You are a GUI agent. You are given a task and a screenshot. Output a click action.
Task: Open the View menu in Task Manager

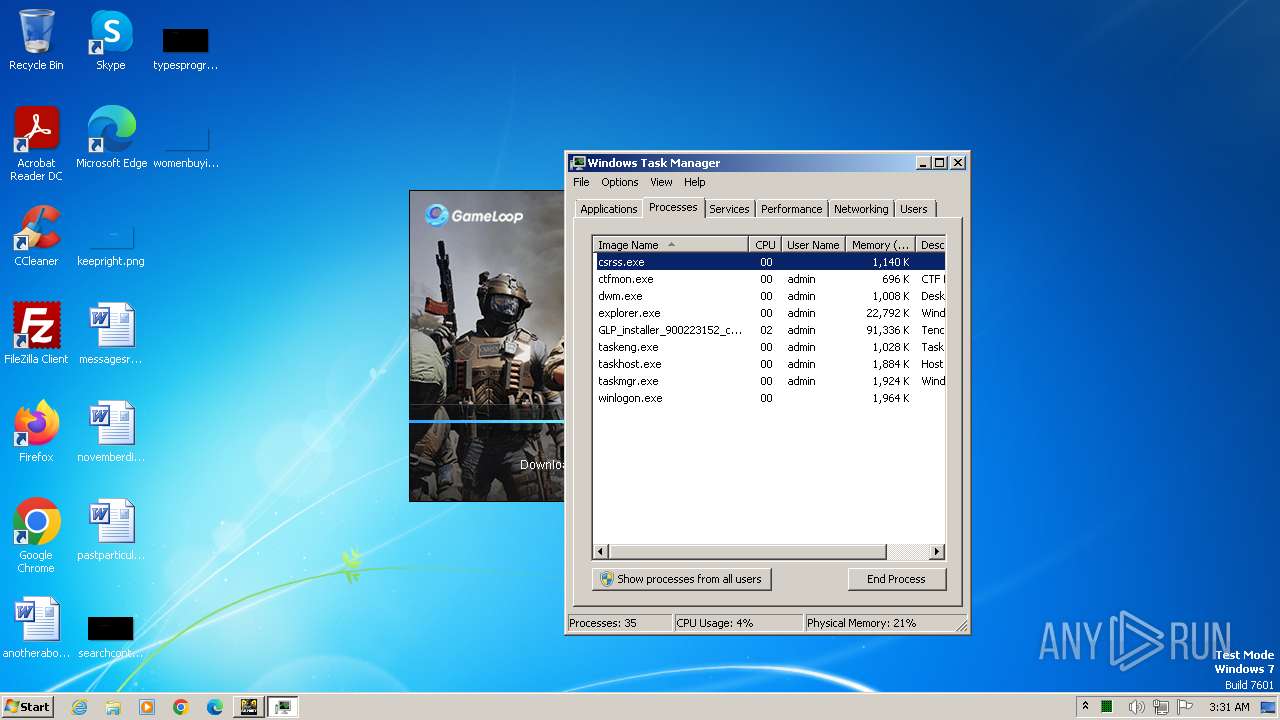(x=661, y=182)
